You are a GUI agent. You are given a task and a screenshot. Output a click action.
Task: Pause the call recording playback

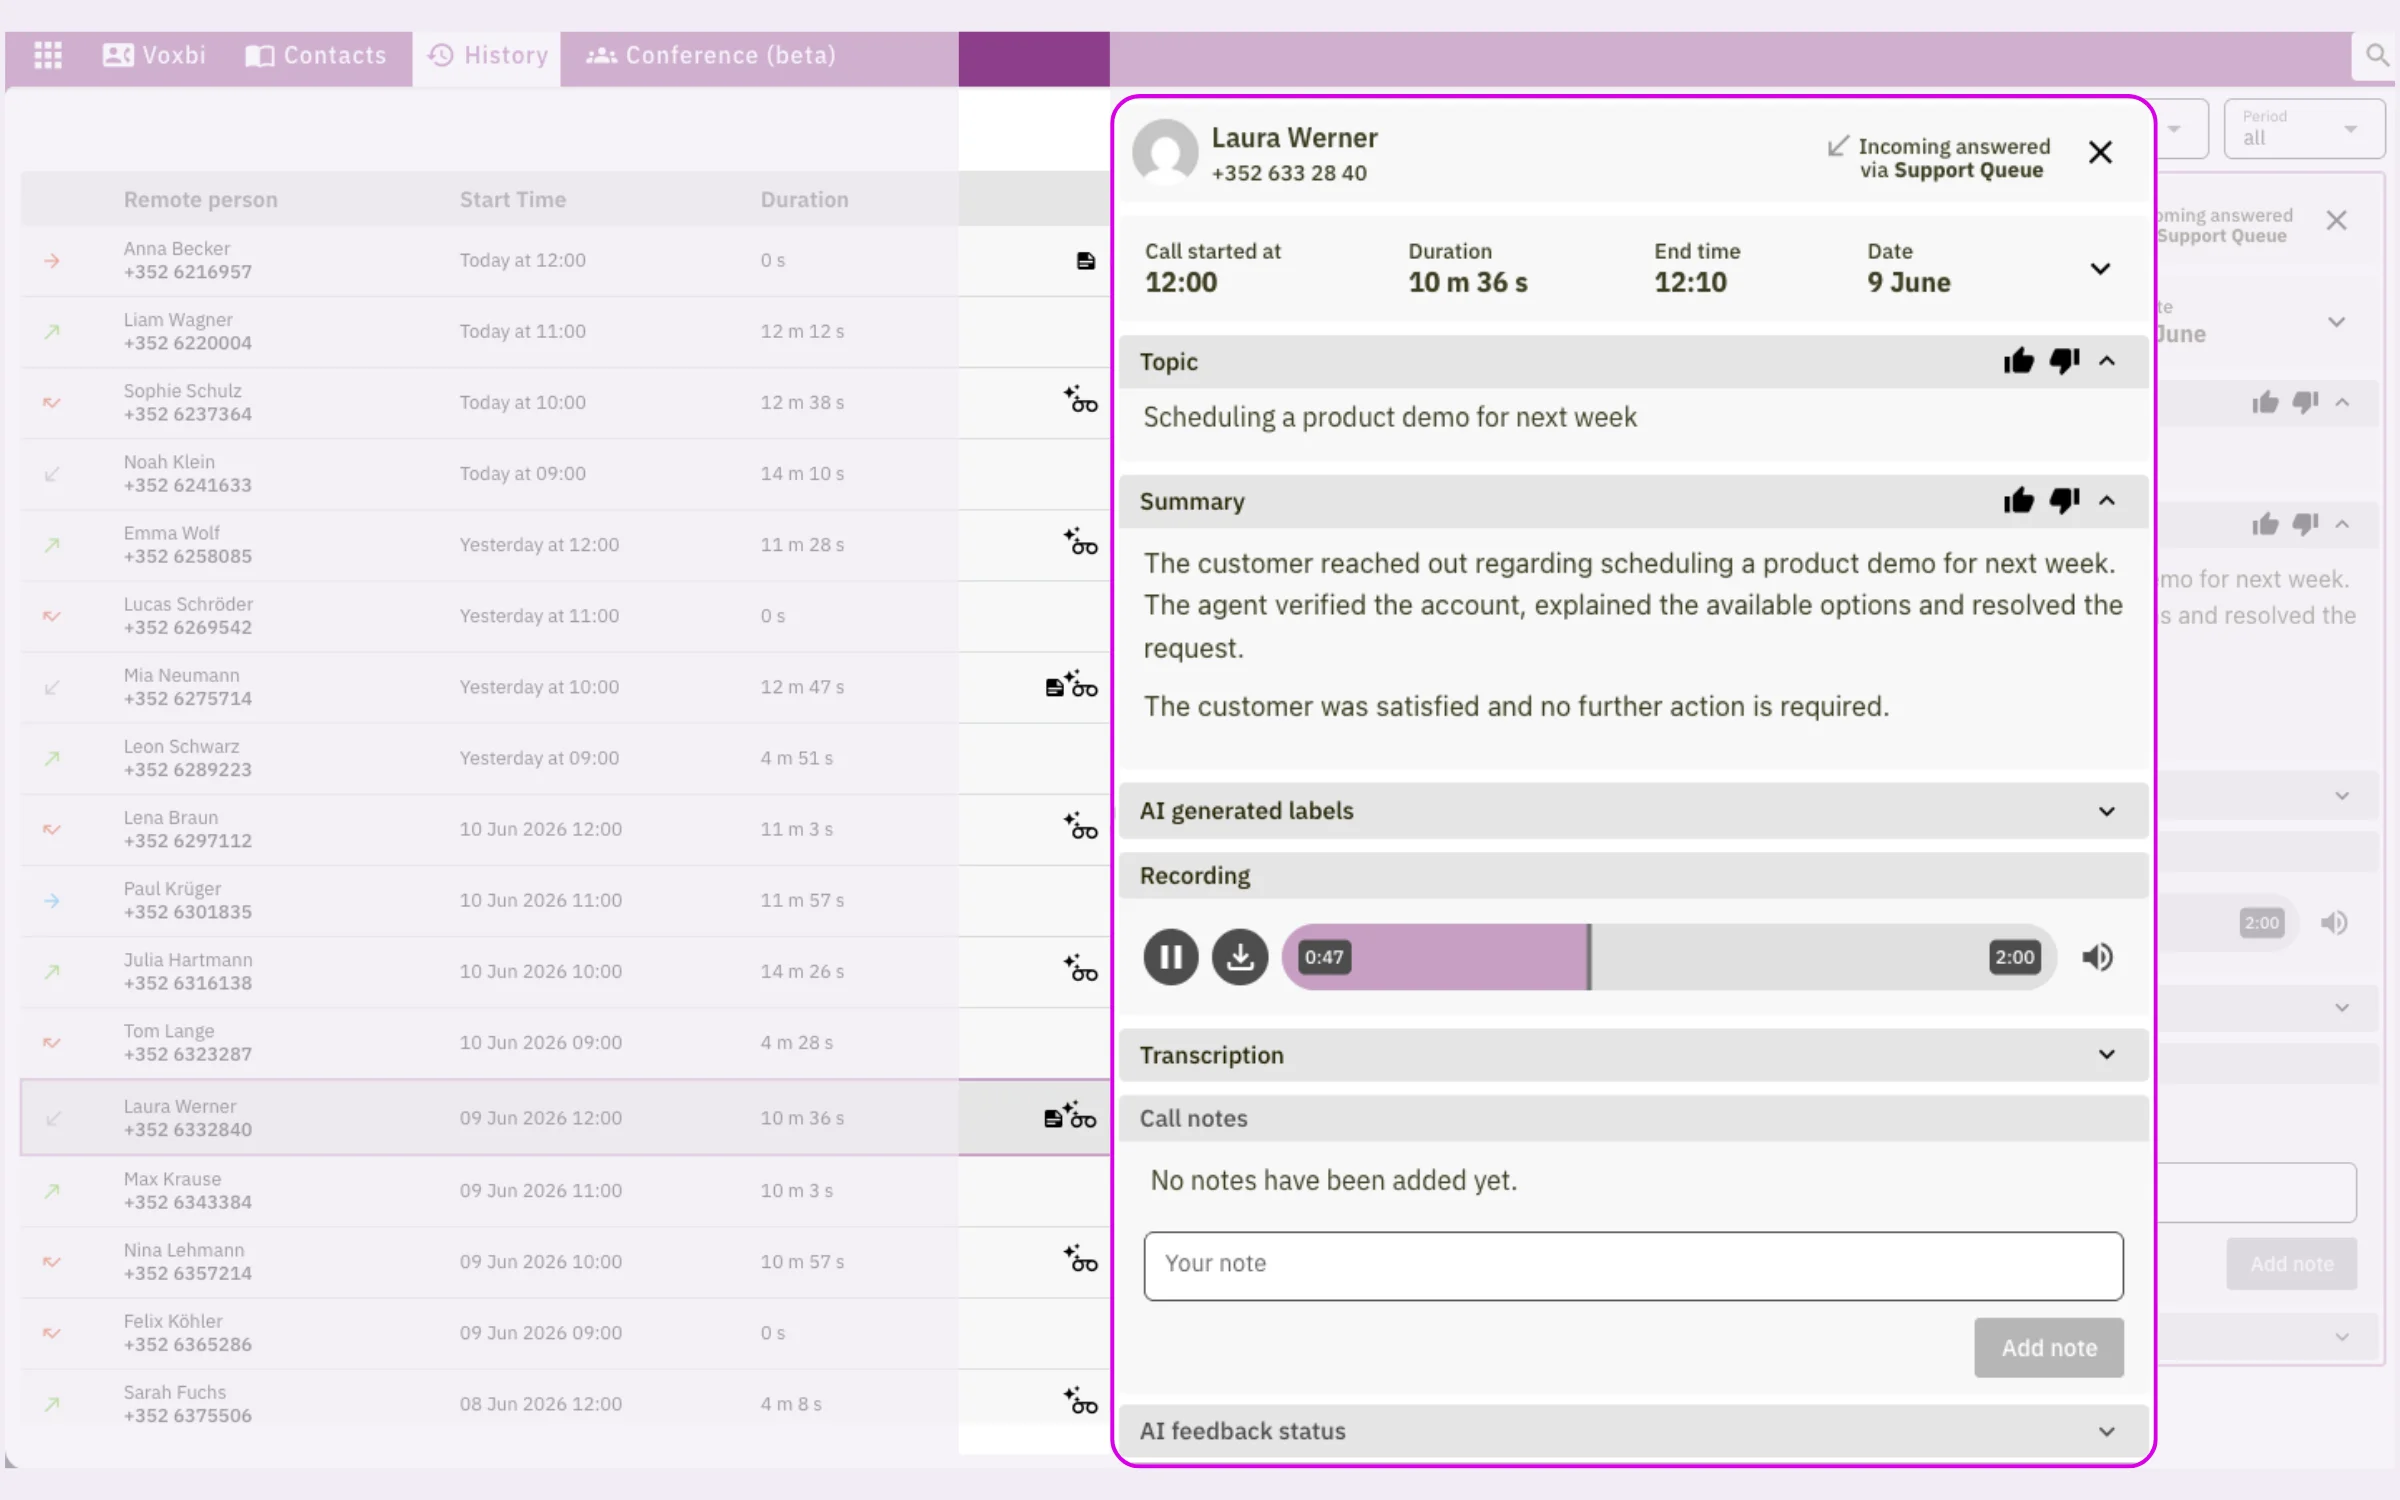coord(1170,957)
